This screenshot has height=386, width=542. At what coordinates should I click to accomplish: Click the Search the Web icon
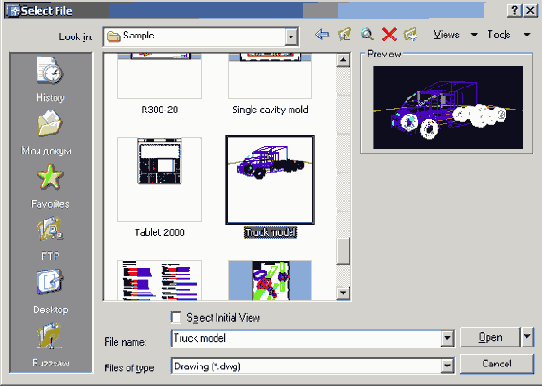[x=367, y=34]
